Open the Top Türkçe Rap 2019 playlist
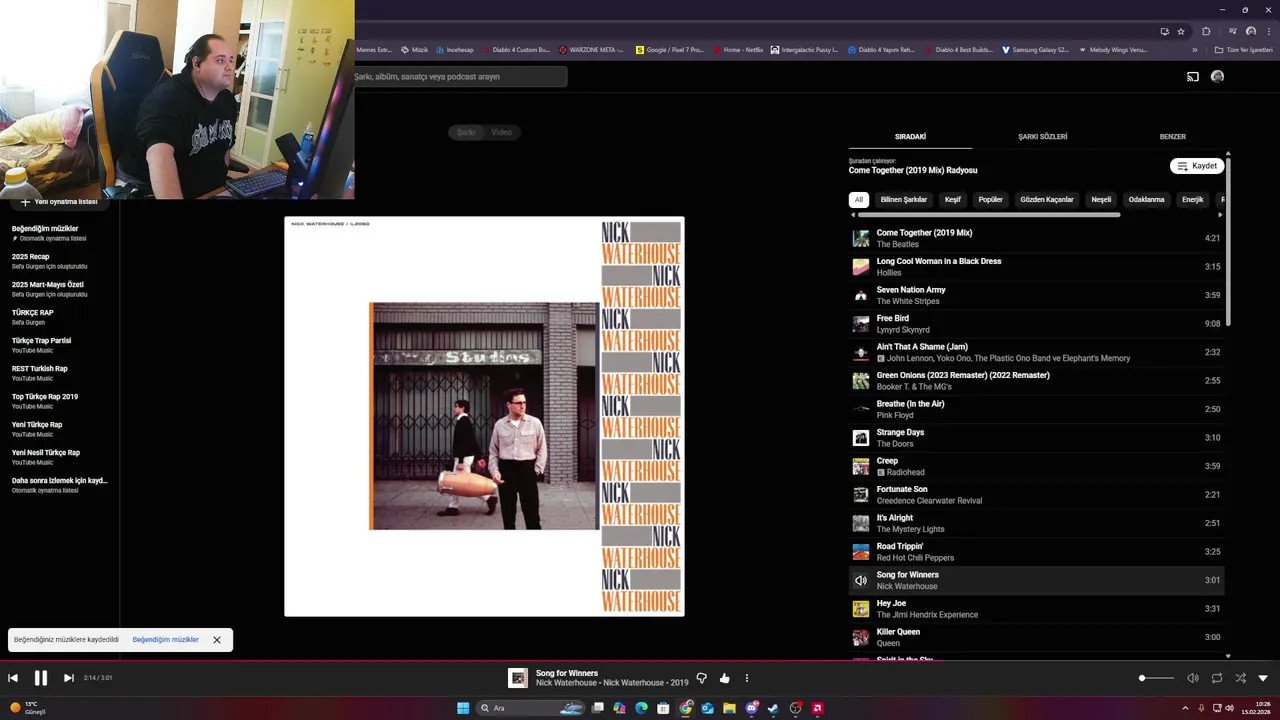The image size is (1280, 720). pyautogui.click(x=60, y=401)
